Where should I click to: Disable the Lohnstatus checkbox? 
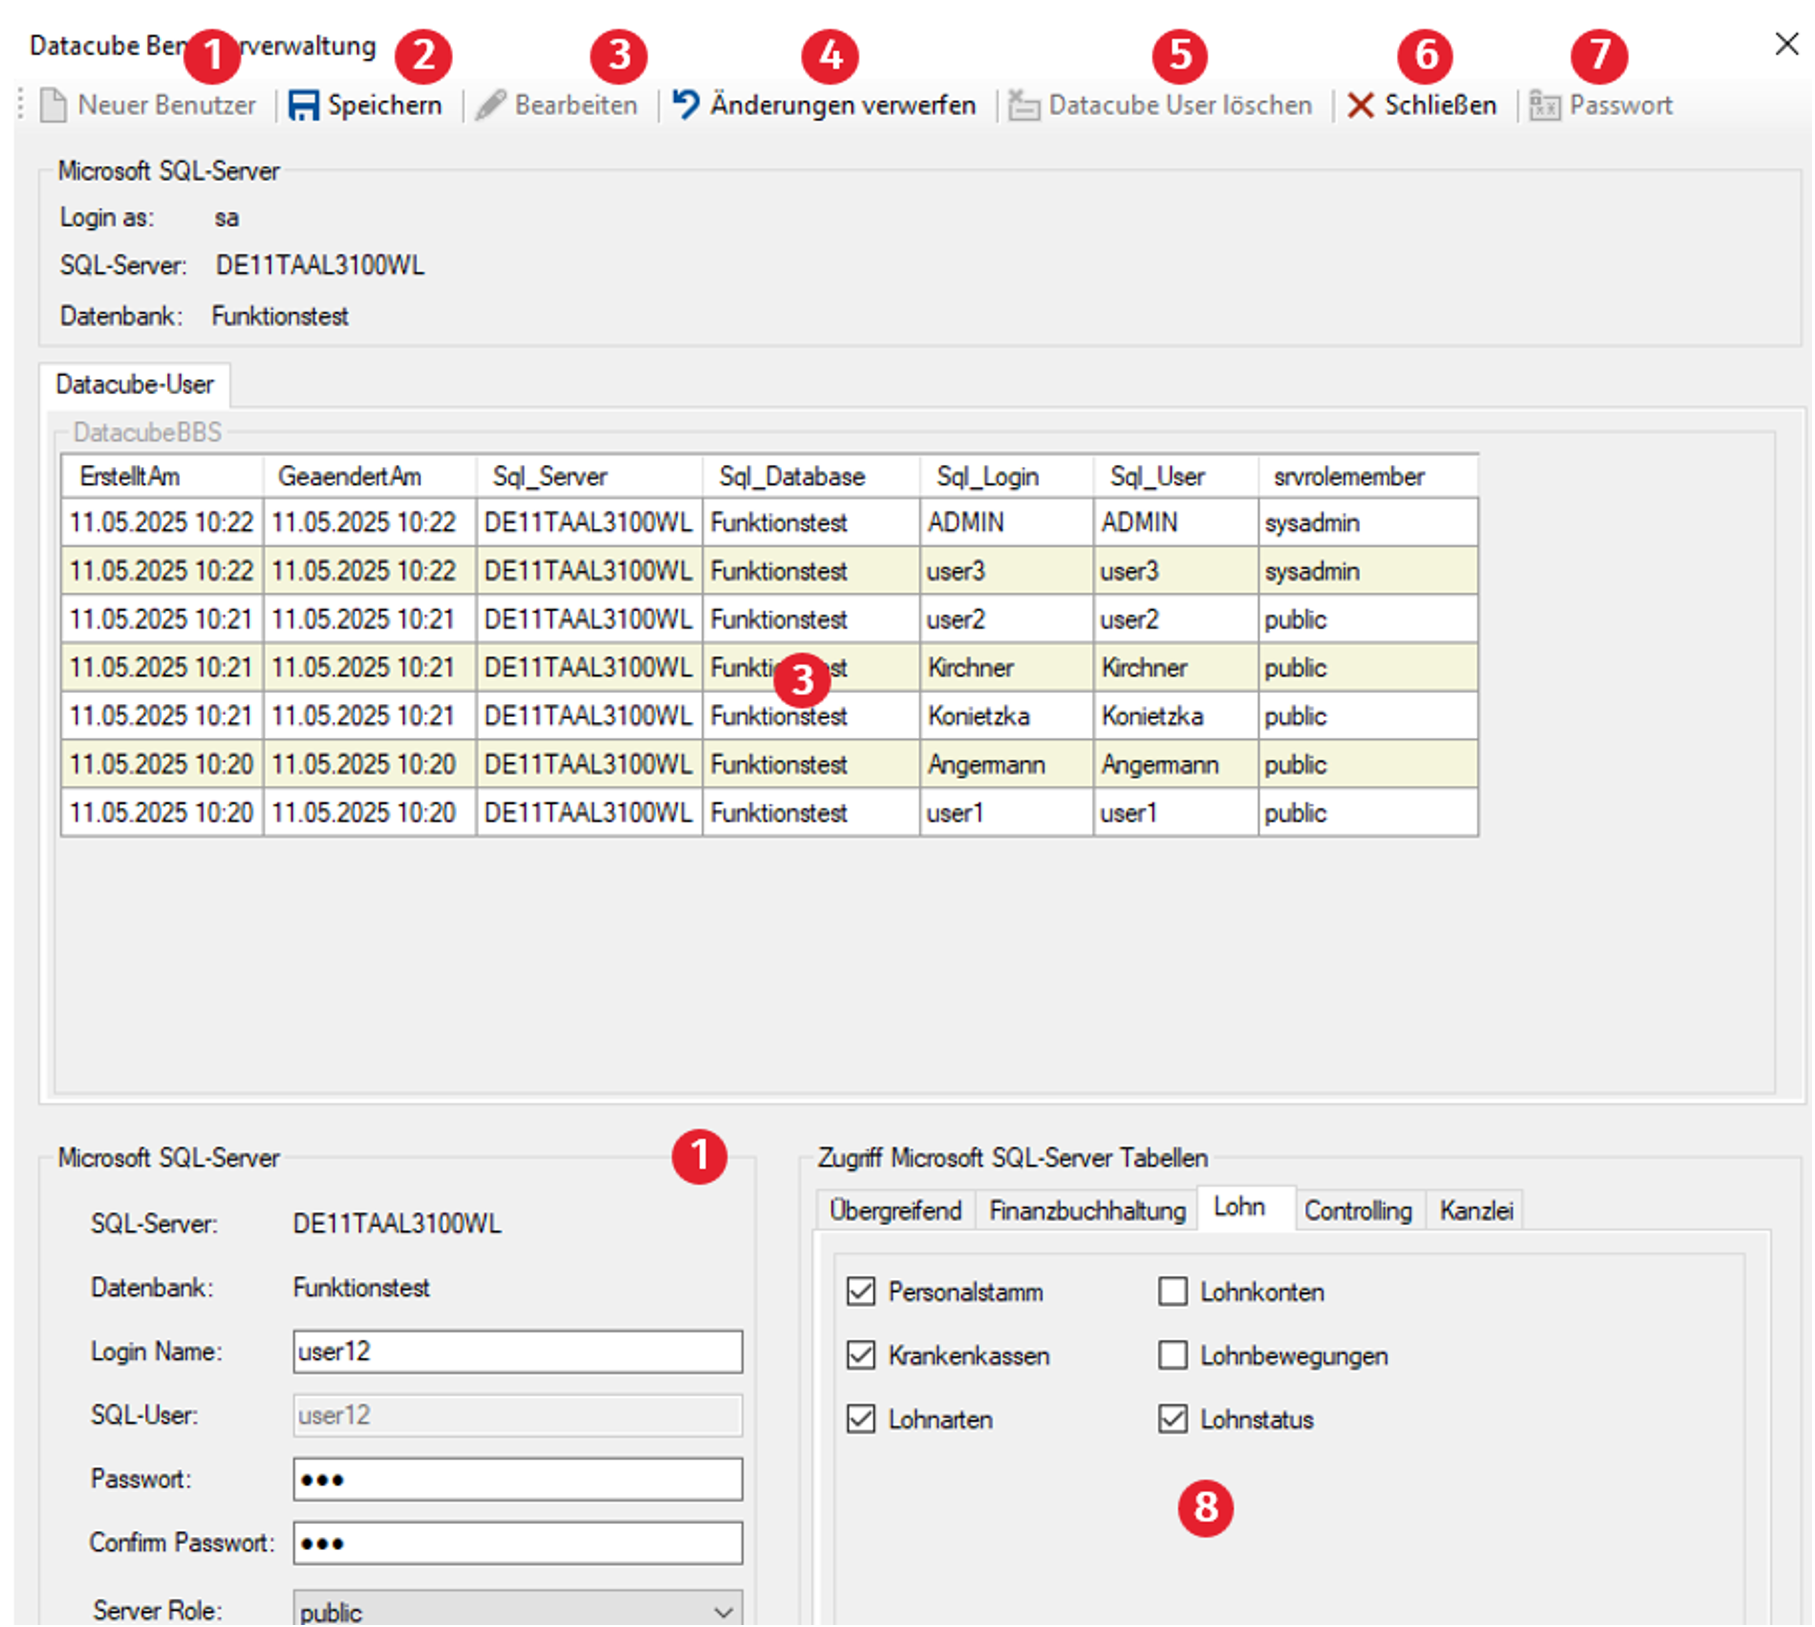click(x=1173, y=1419)
